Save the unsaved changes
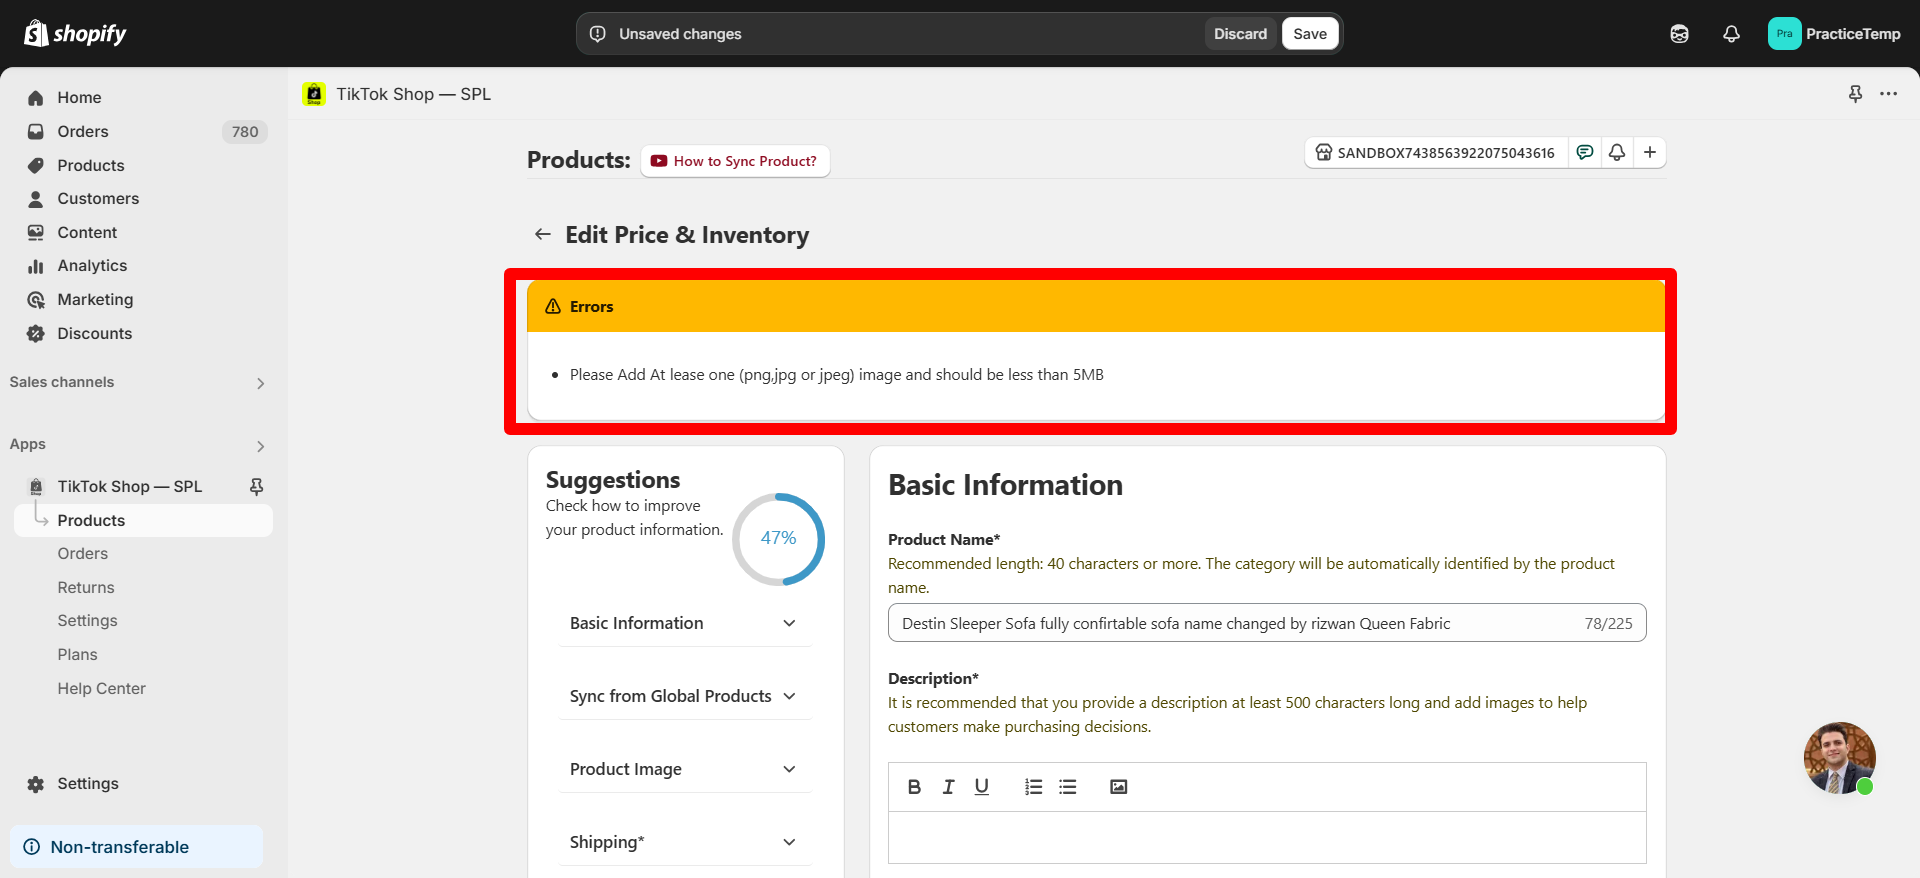The width and height of the screenshot is (1920, 878). (x=1309, y=34)
